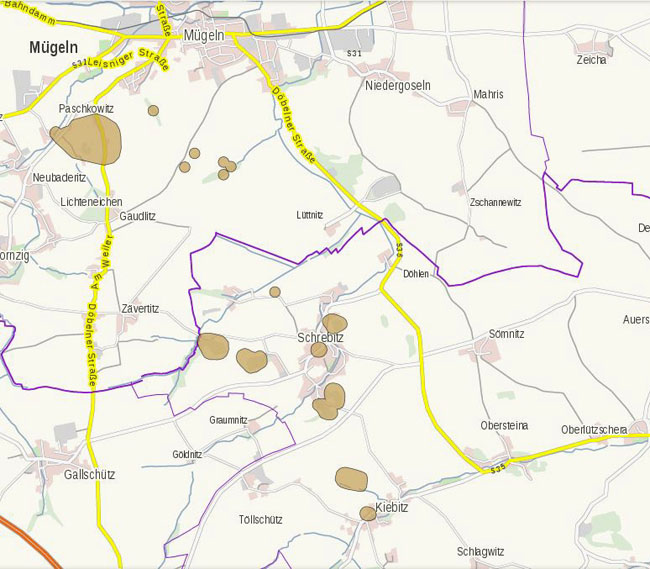Select the brown polygon north of Kiebitz
Viewport: 650px width, 569px height.
[351, 479]
